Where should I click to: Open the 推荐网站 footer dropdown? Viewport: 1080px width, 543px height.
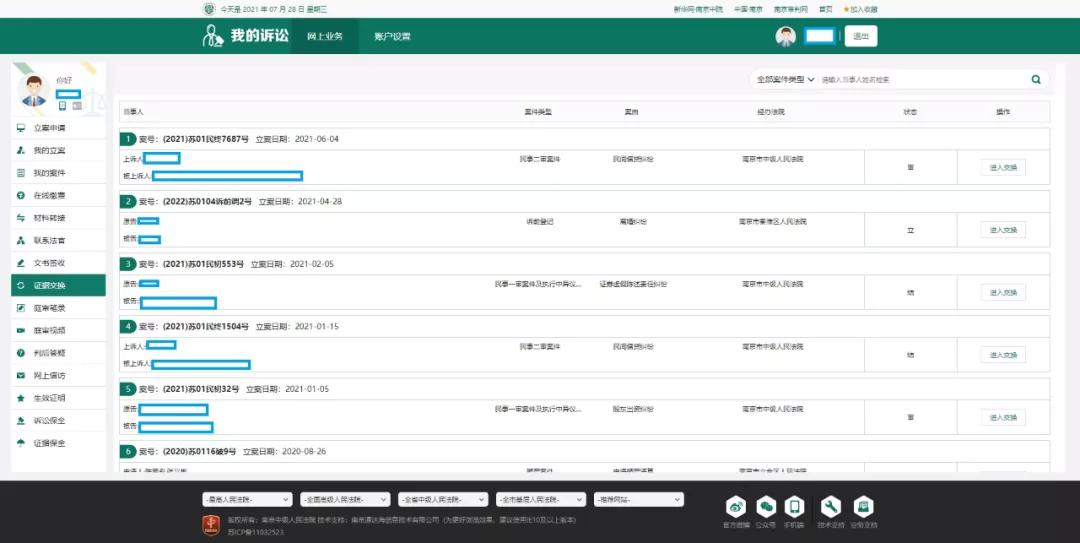pos(638,499)
